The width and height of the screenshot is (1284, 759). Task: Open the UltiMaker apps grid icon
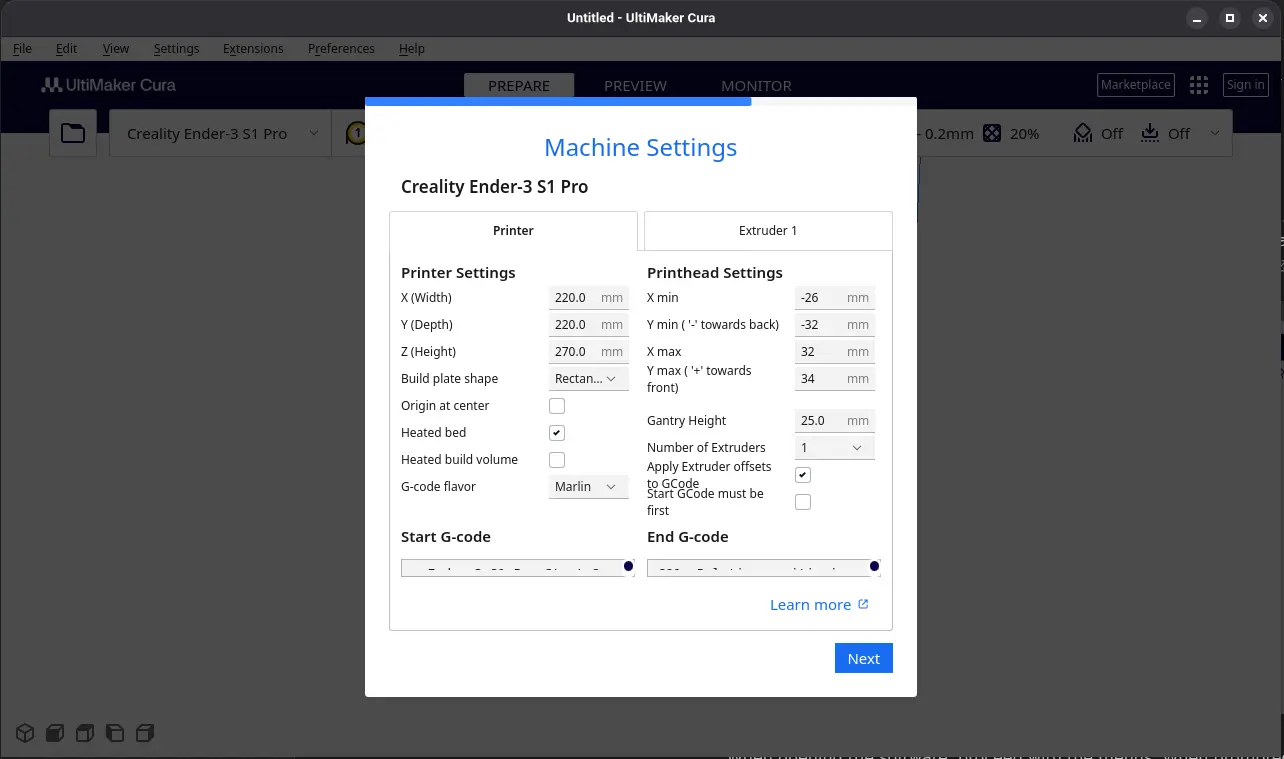point(1199,86)
